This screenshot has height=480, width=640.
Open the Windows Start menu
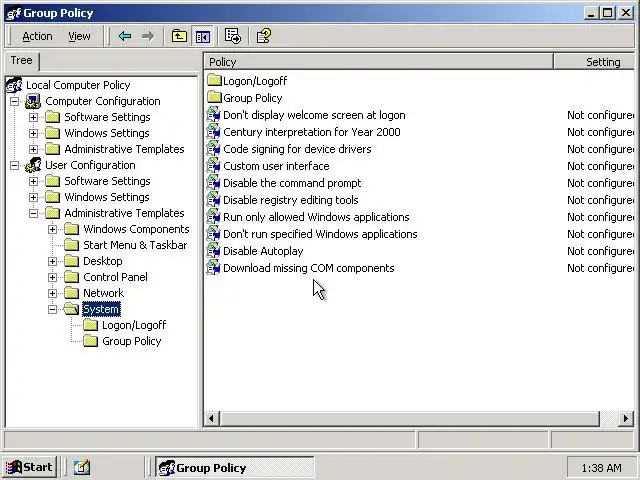29,467
